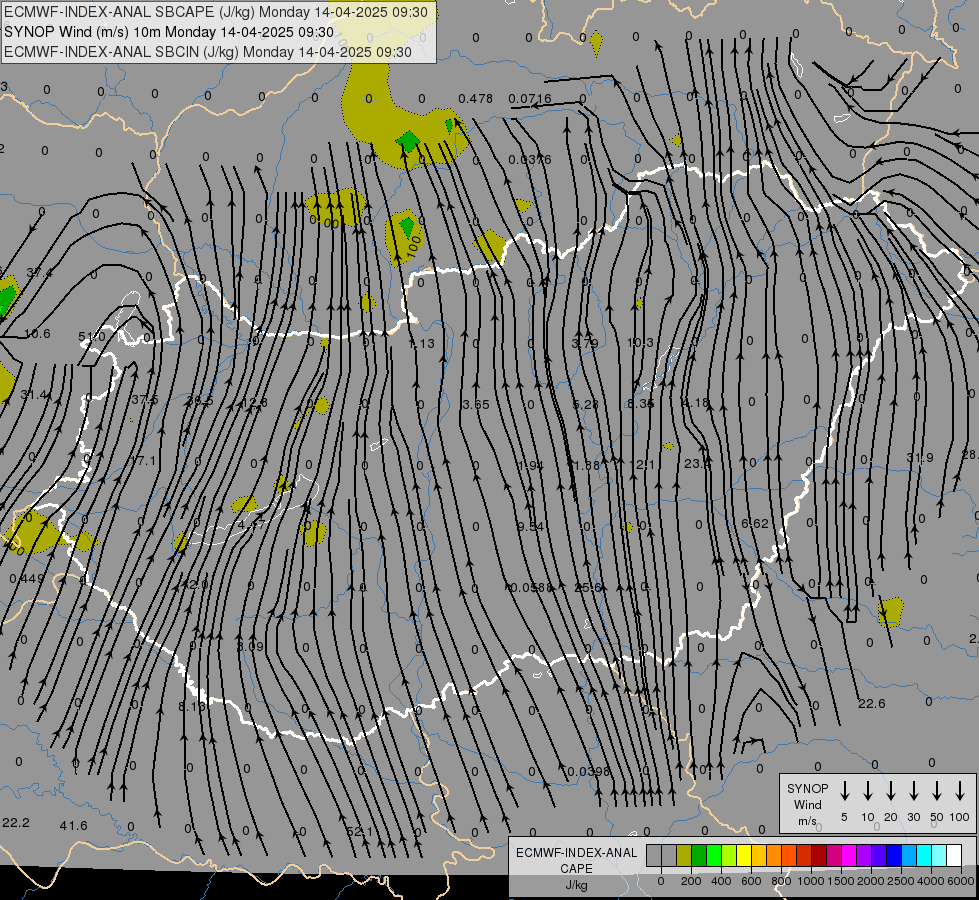Click the '6.62' value on the map

(x=755, y=523)
